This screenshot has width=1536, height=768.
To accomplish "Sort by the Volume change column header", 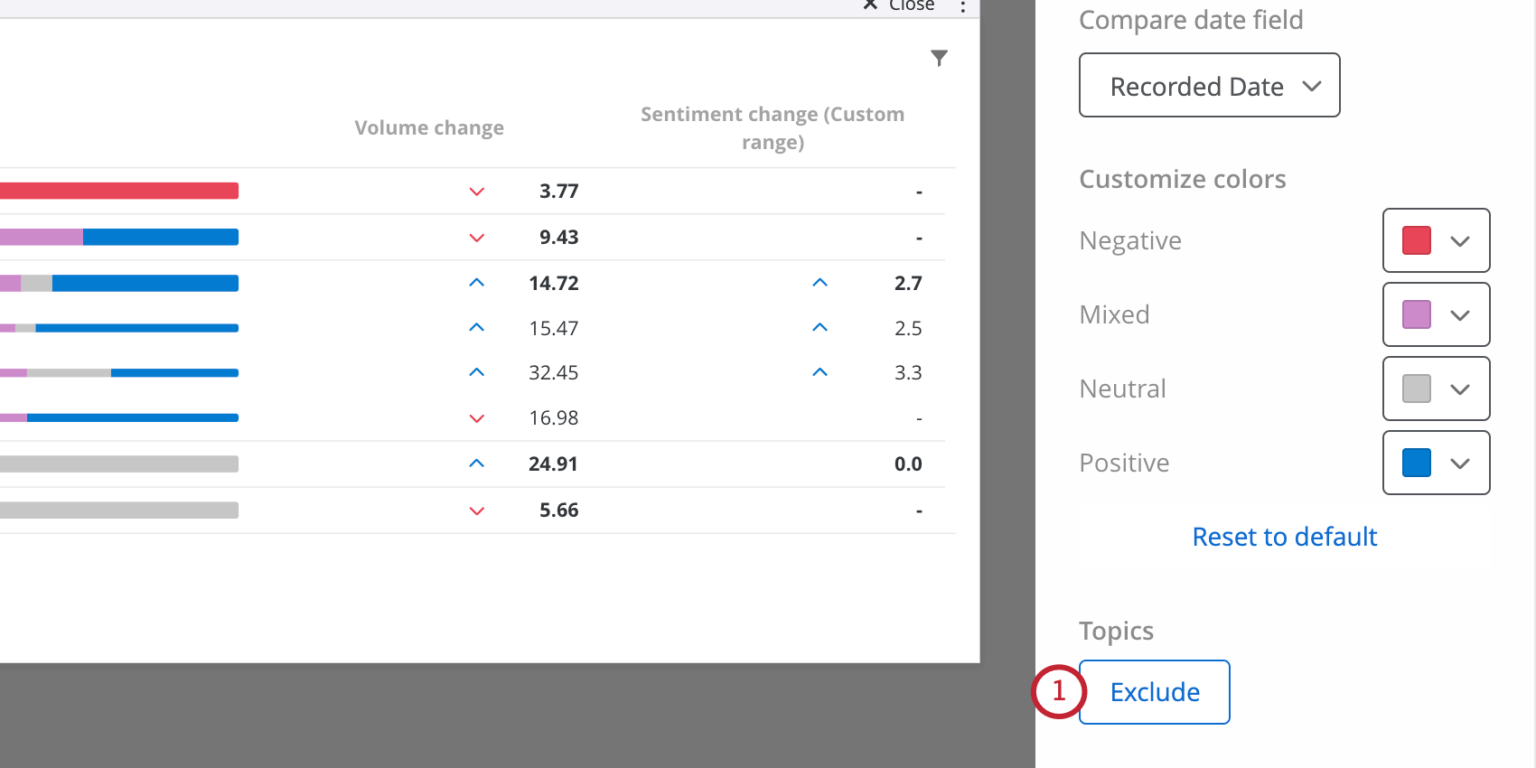I will coord(429,127).
